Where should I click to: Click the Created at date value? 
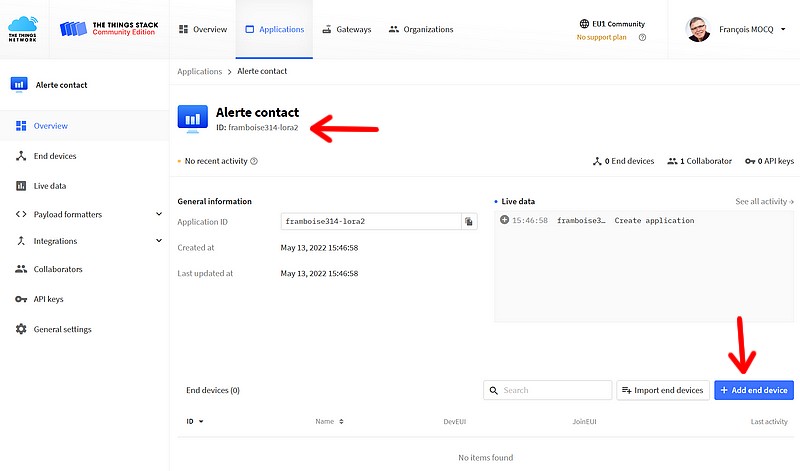[x=319, y=248]
